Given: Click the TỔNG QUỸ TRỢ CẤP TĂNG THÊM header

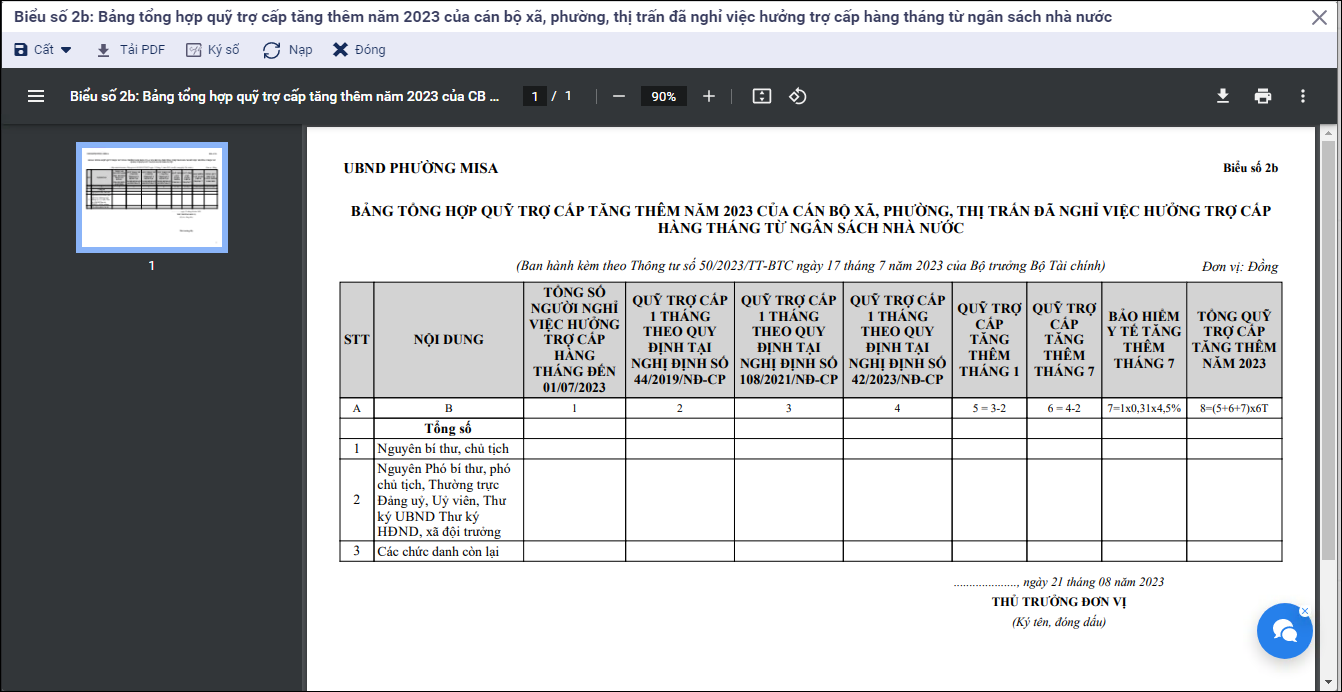Looking at the screenshot, I should (x=1234, y=340).
